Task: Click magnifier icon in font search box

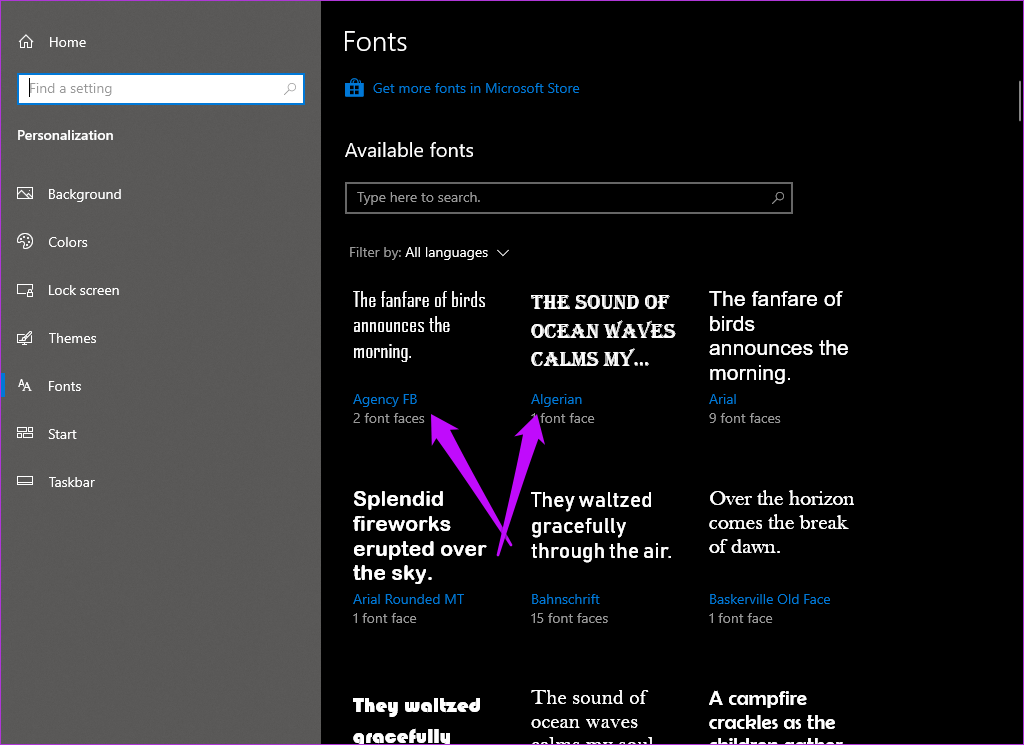Action: pos(777,198)
